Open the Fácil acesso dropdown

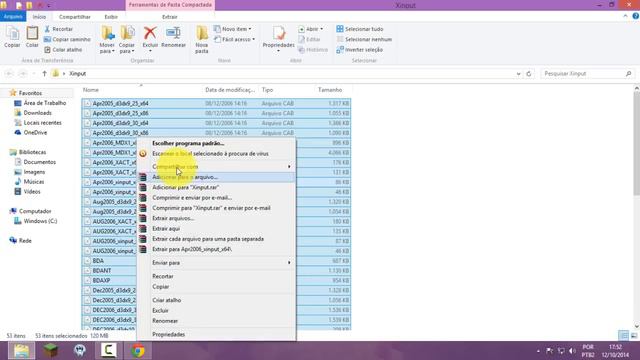click(235, 40)
